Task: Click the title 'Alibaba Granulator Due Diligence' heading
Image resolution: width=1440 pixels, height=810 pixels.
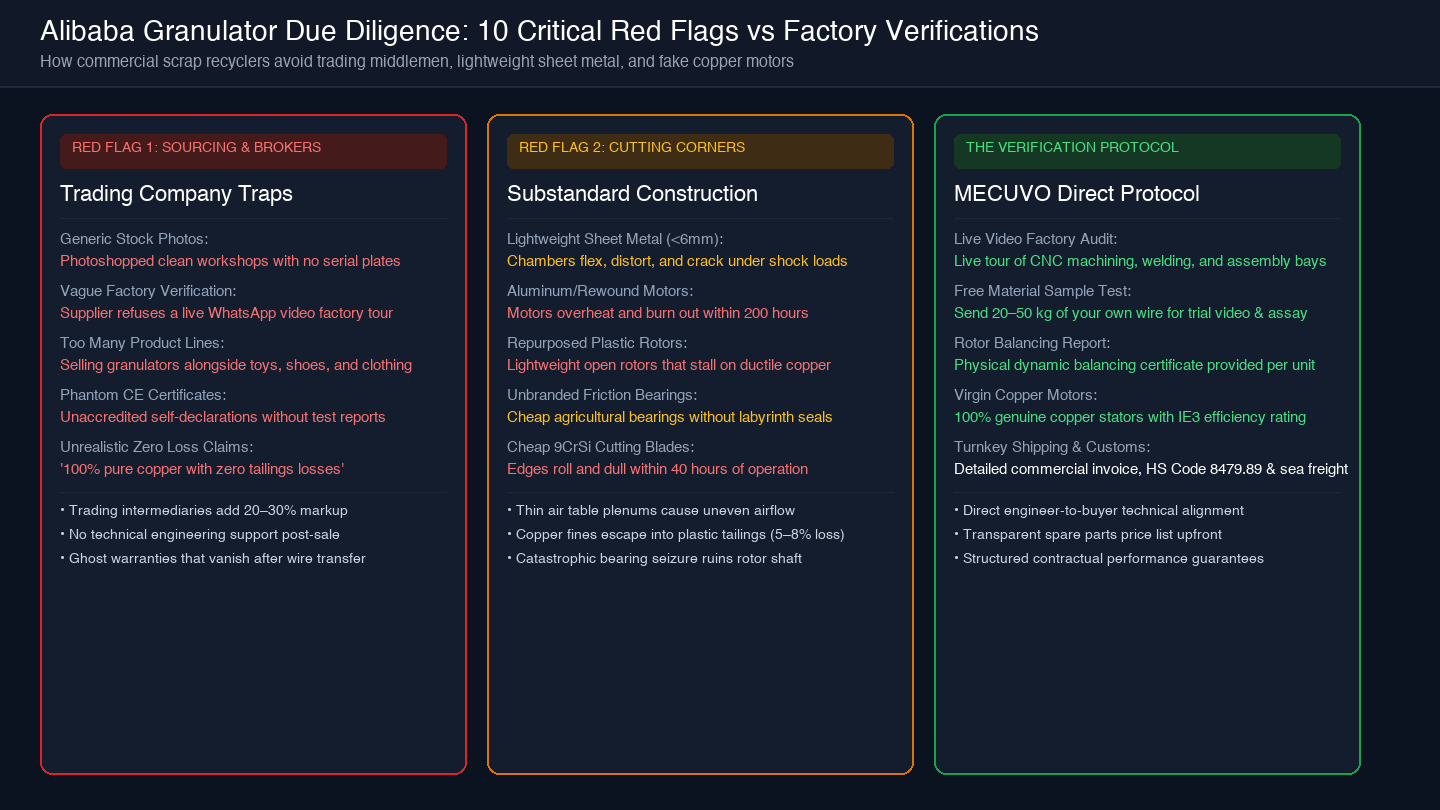Action: pyautogui.click(x=539, y=31)
